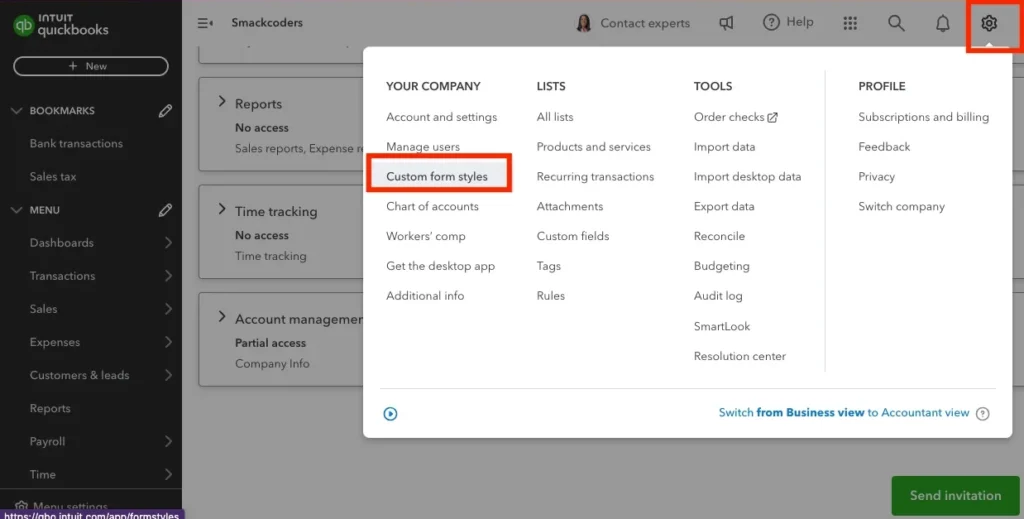
Task: Open Bank transactions bookmark
Action: [x=76, y=144]
